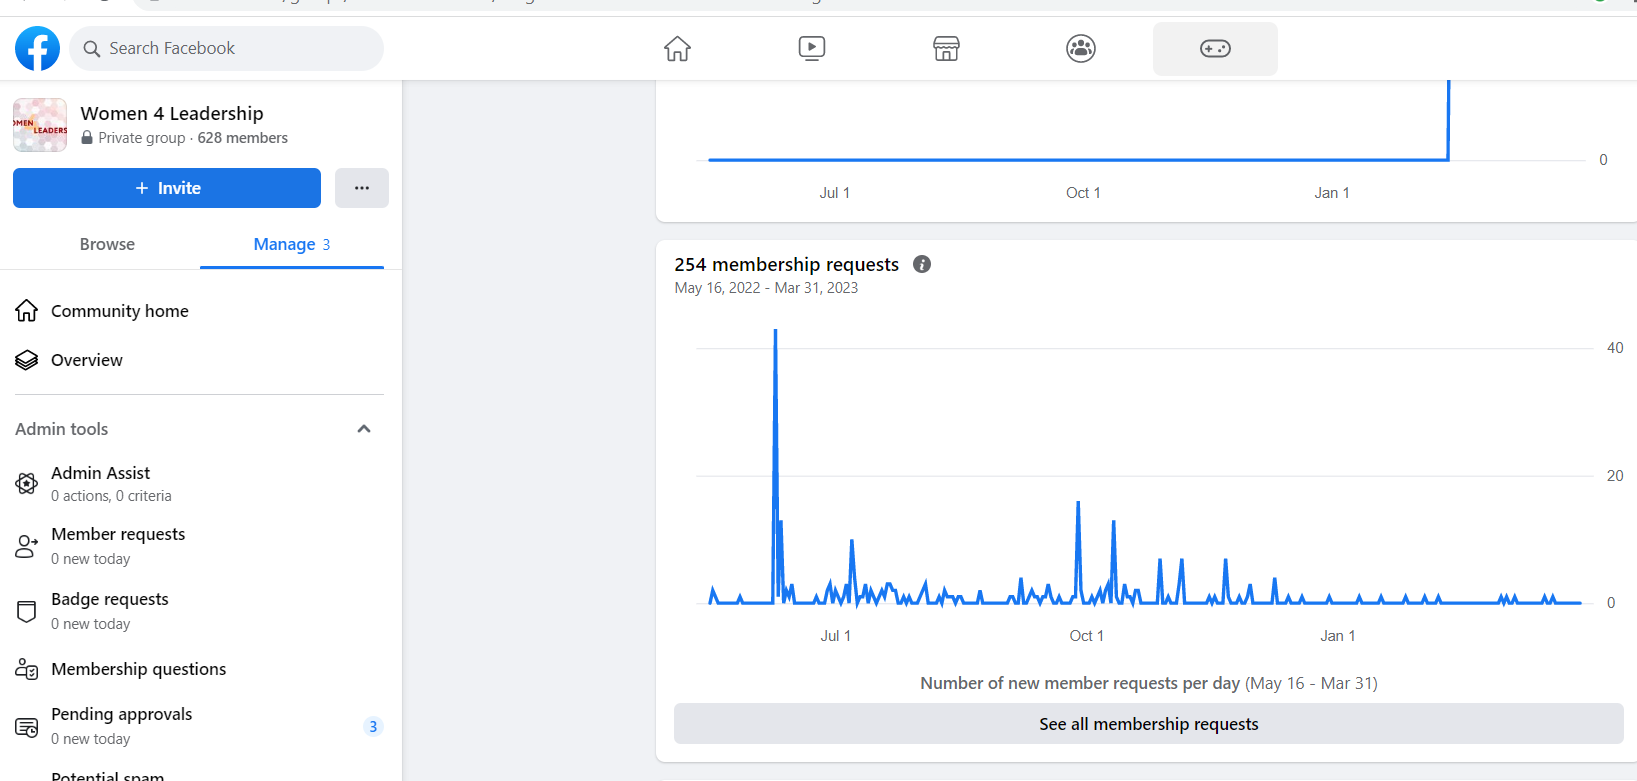Click the Women 4 Leadership group thumbnail
The image size is (1637, 781).
(x=40, y=125)
